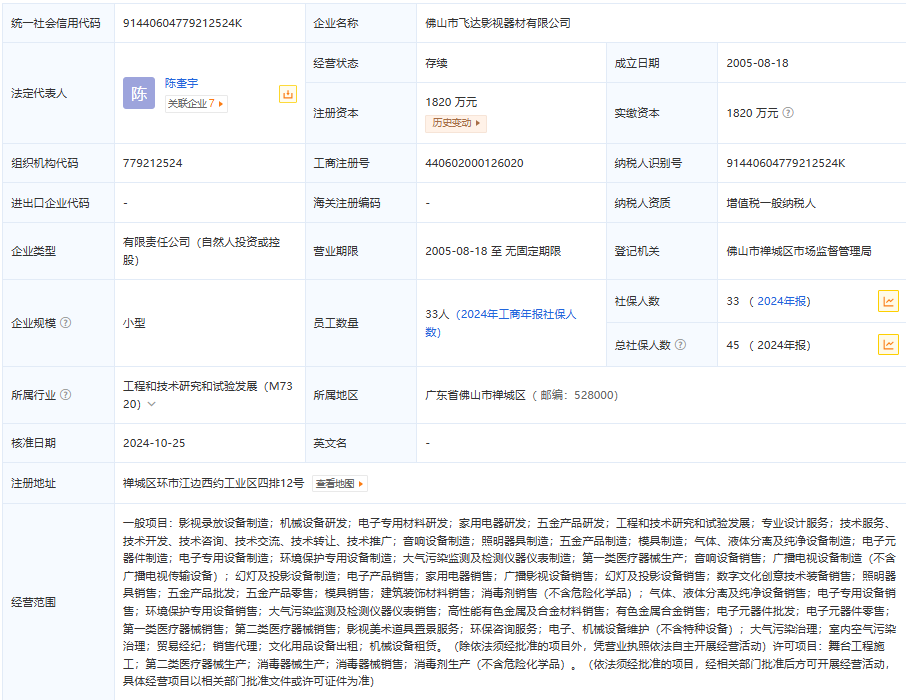Click help icon next to 总社保人数
This screenshot has width=906, height=700.
pyautogui.click(x=681, y=345)
